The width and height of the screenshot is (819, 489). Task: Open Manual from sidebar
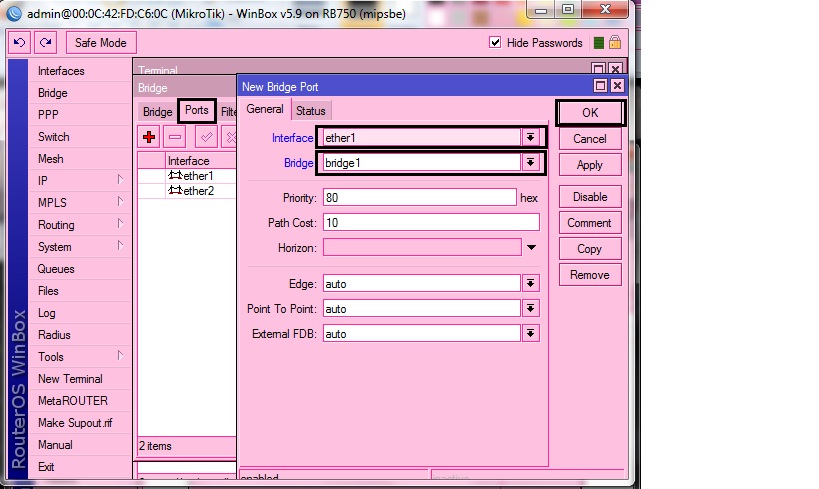55,445
